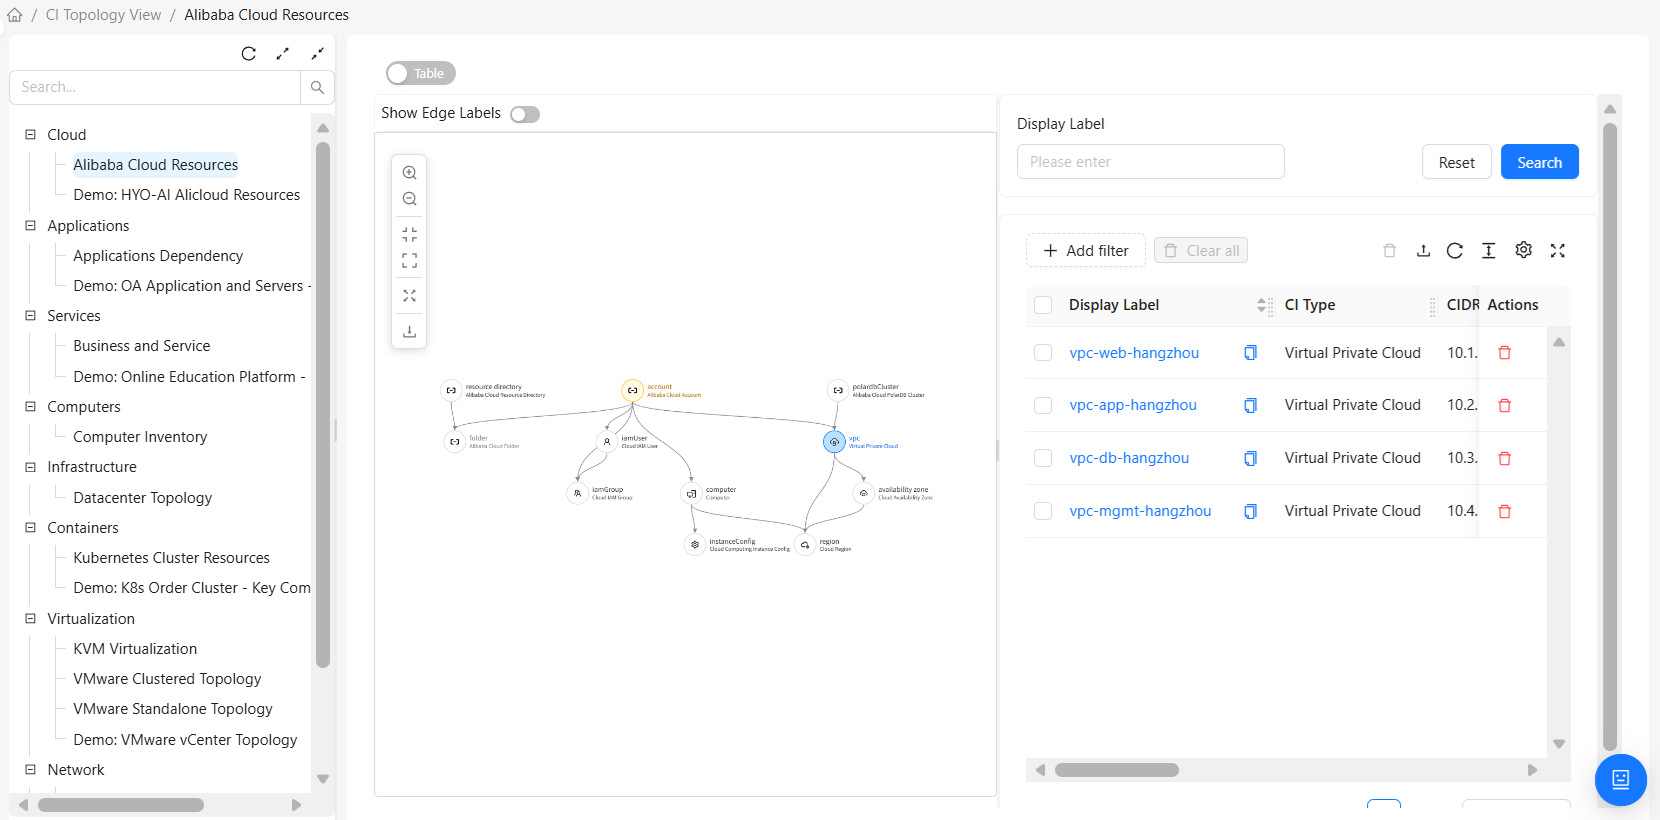1660x820 pixels.
Task: Refresh the topology tree list
Action: (x=249, y=54)
